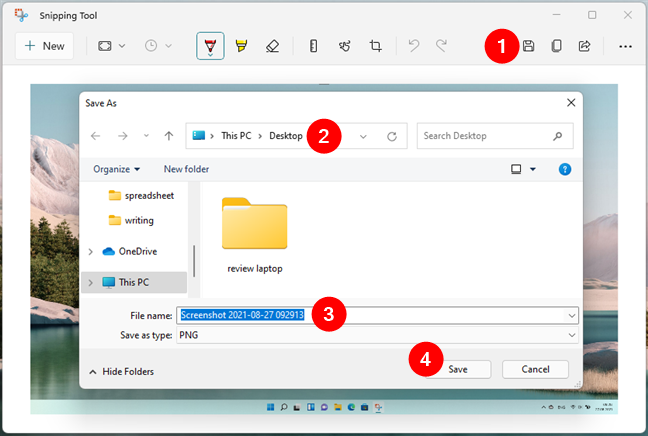Open the See more ellipsis menu
This screenshot has height=436, width=648.
(625, 46)
